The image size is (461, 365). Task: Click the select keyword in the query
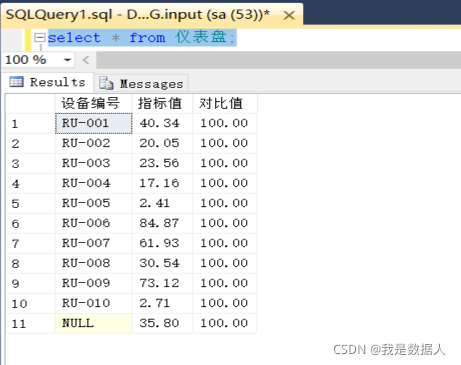pyautogui.click(x=74, y=37)
